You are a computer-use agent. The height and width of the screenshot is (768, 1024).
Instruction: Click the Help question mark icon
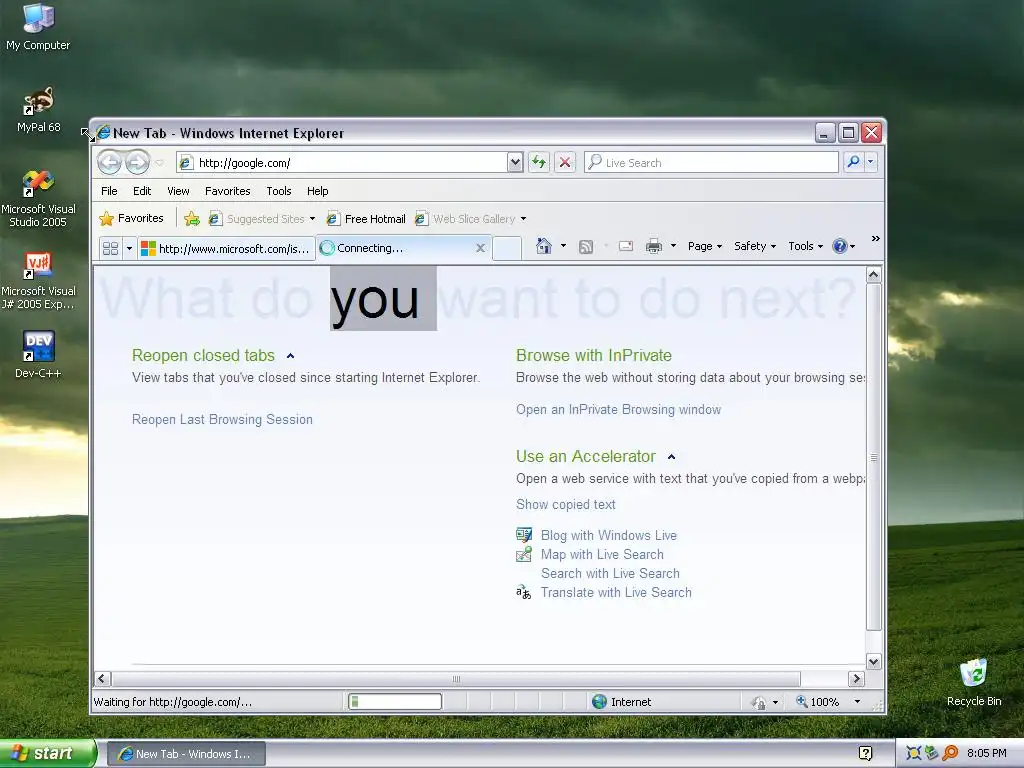(840, 246)
